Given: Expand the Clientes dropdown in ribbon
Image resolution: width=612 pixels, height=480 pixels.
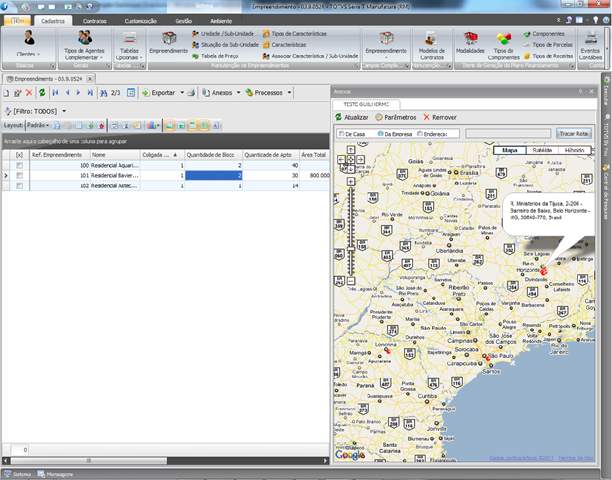Looking at the screenshot, I should click(38, 55).
